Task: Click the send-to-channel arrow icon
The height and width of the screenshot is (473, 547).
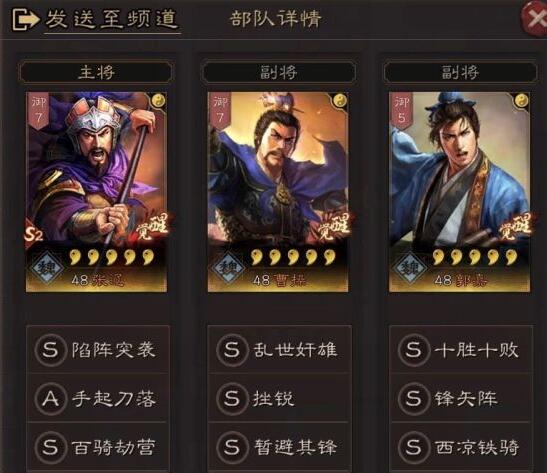Action: [25, 19]
